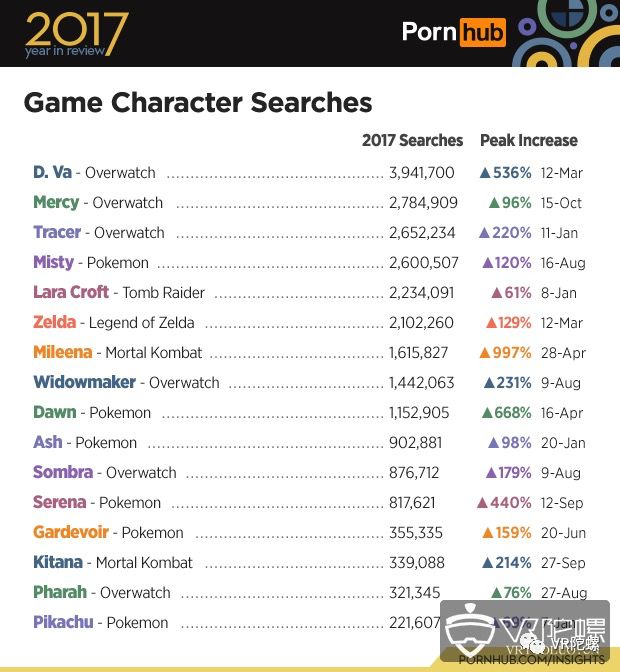Click the green triangle beside 96%
This screenshot has width=620, height=672.
pyautogui.click(x=494, y=203)
